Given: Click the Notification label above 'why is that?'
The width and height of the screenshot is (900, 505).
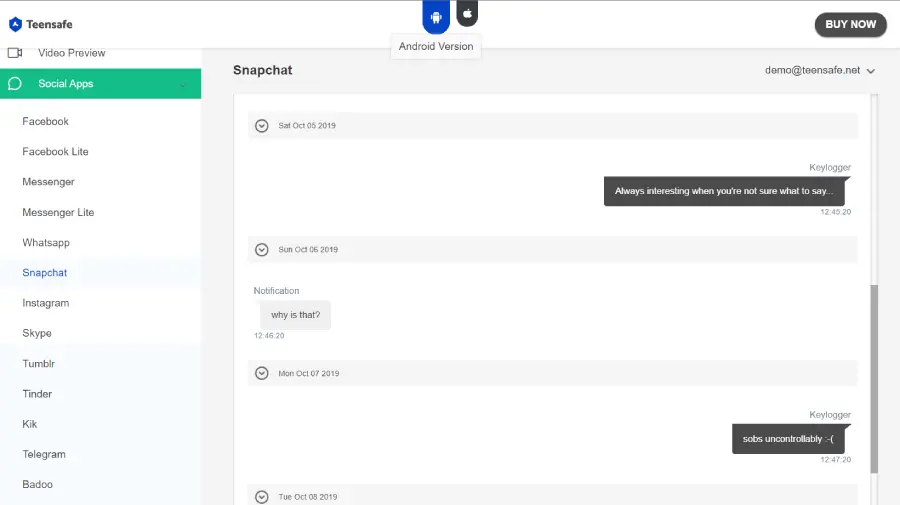Looking at the screenshot, I should coord(276,291).
